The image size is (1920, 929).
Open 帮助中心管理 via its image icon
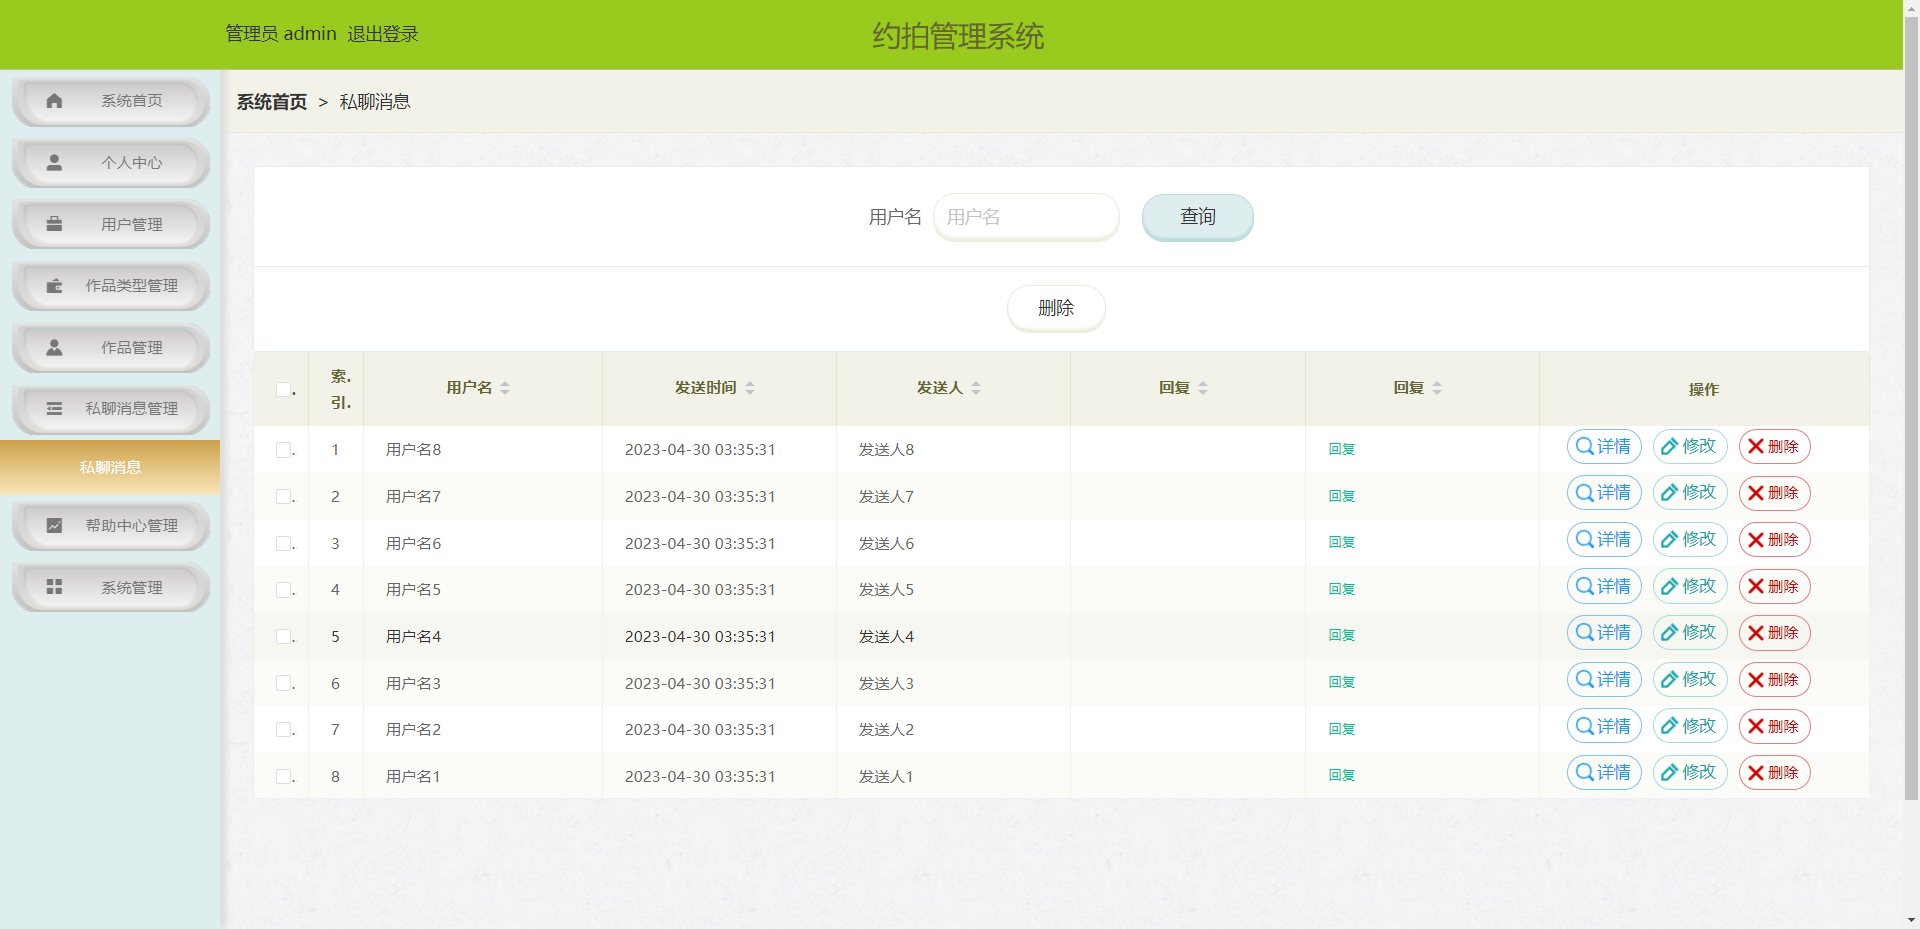point(55,525)
